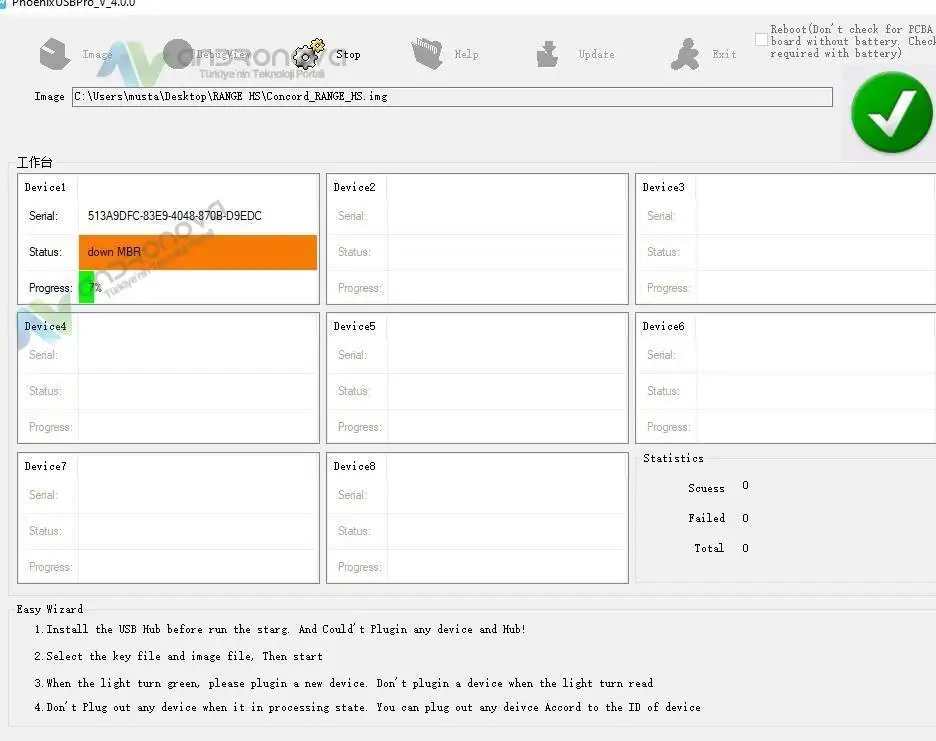Click the Update toolbar label

coord(596,54)
